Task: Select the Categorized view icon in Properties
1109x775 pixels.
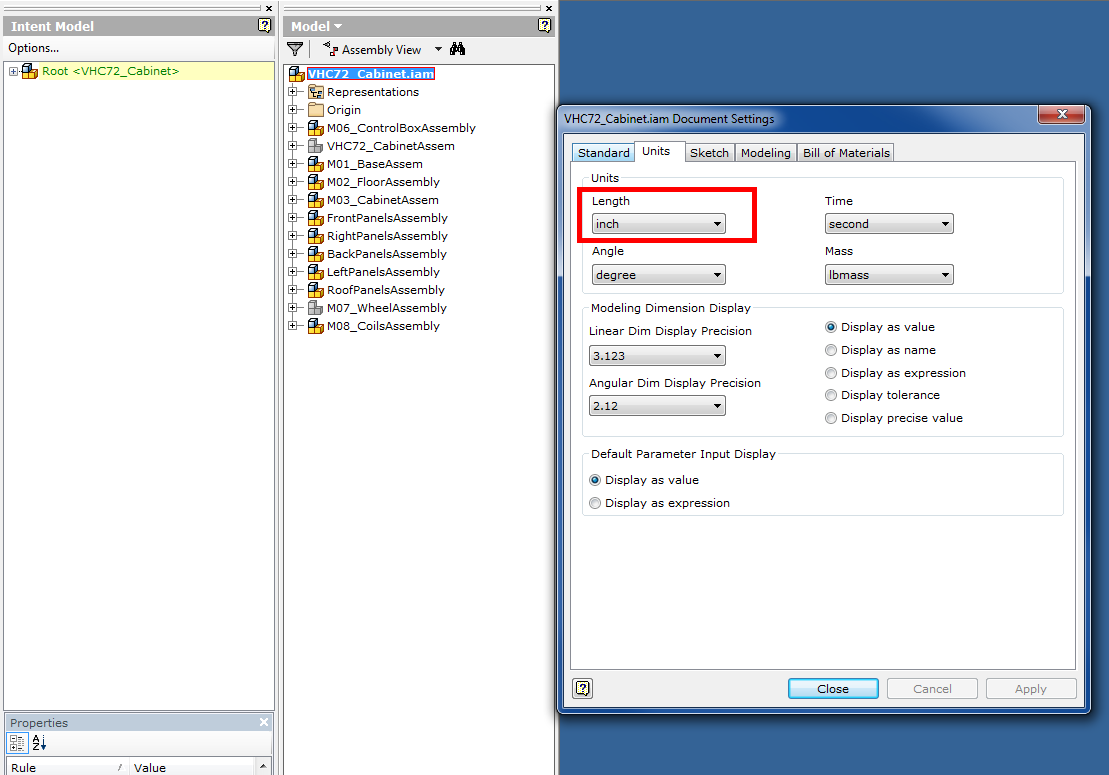Action: coord(17,743)
